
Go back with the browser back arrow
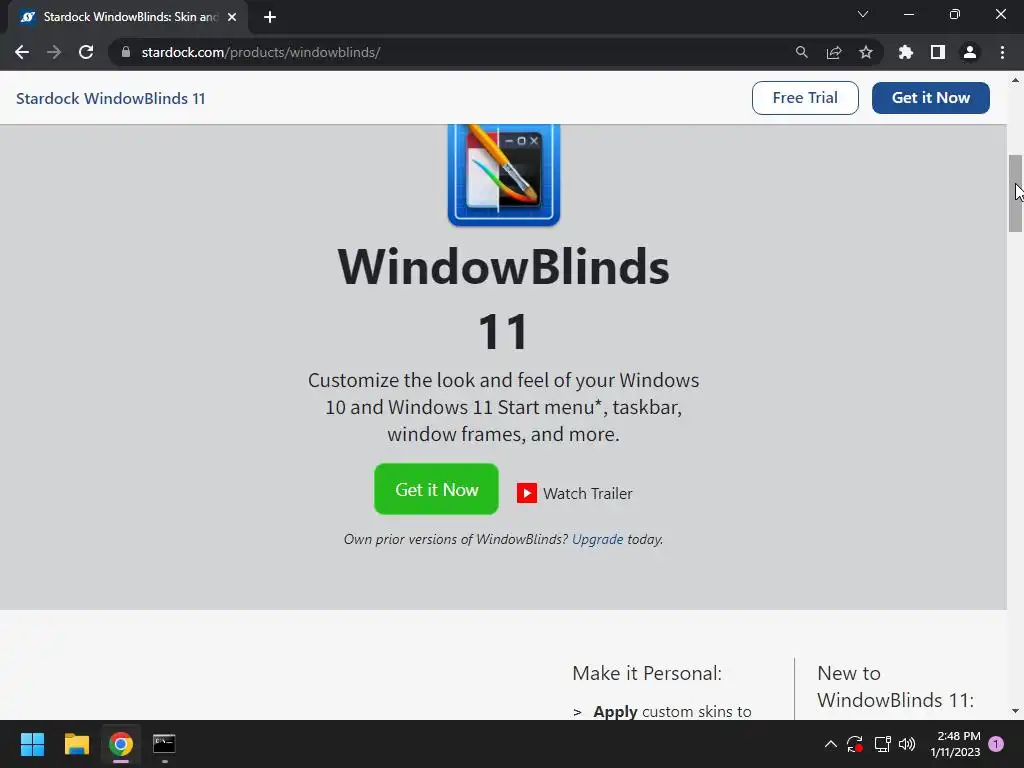(22, 52)
